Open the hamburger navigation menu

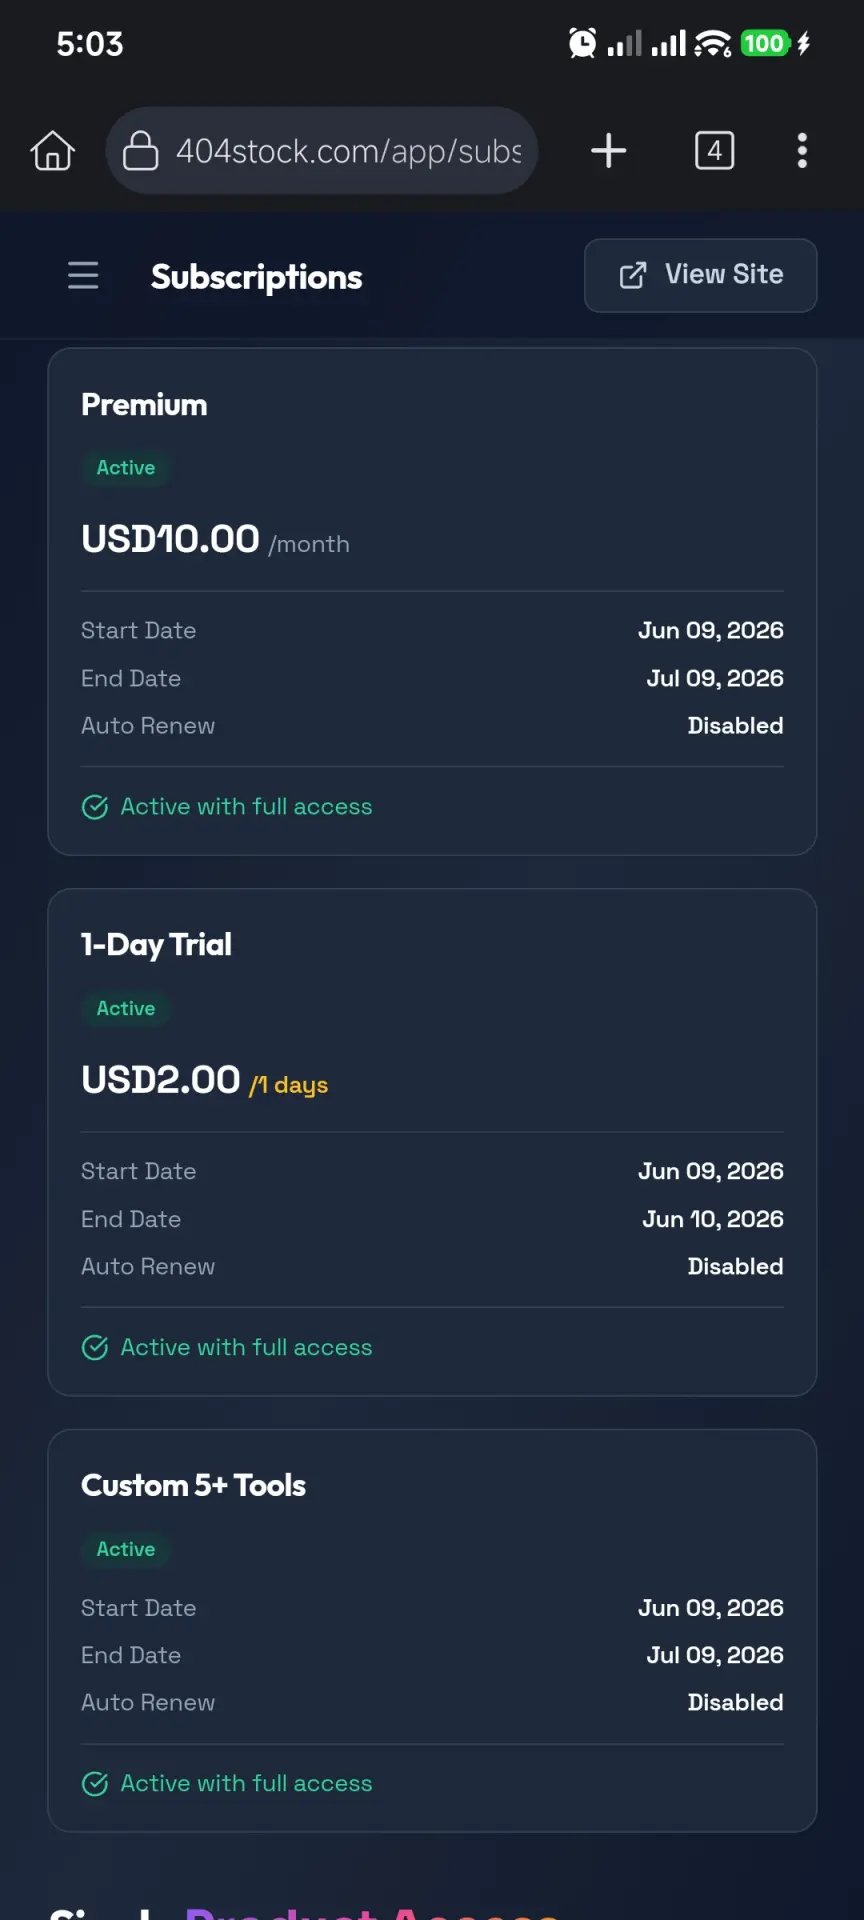[83, 275]
